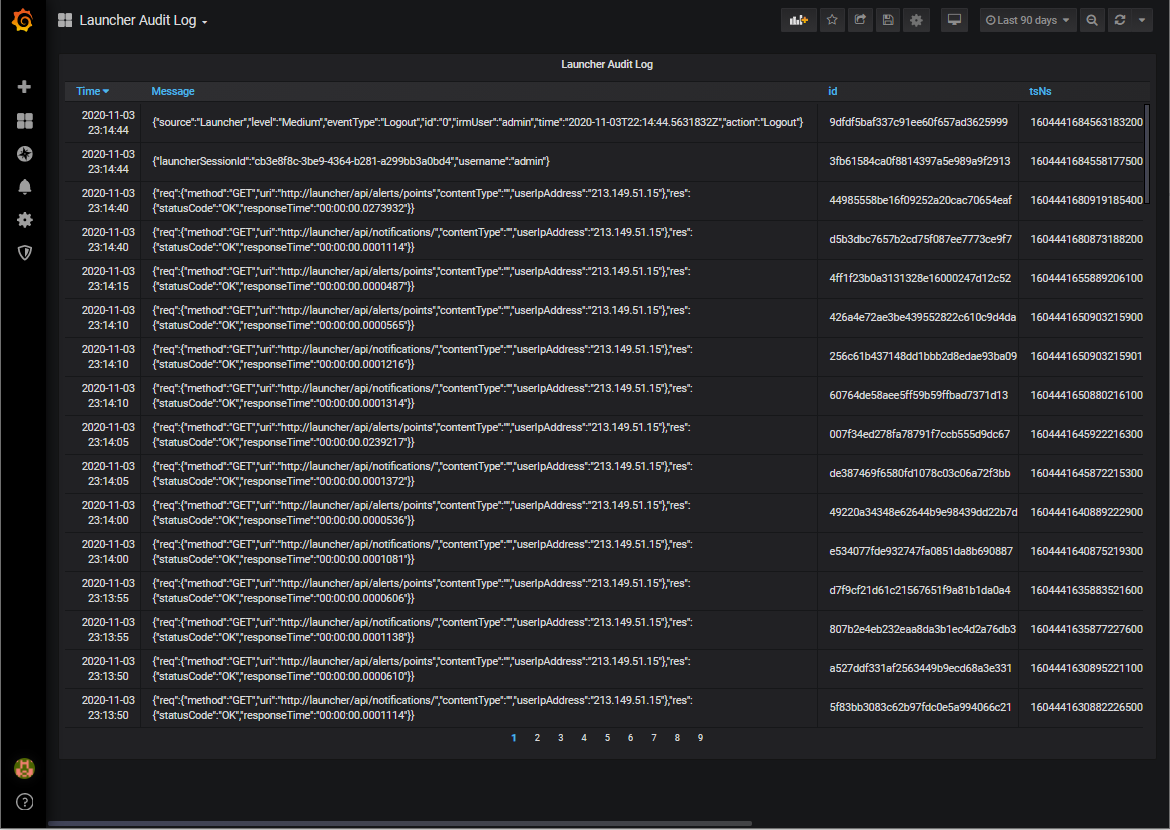This screenshot has width=1170, height=830.
Task: Select the Logout event message cell
Action: click(x=478, y=122)
